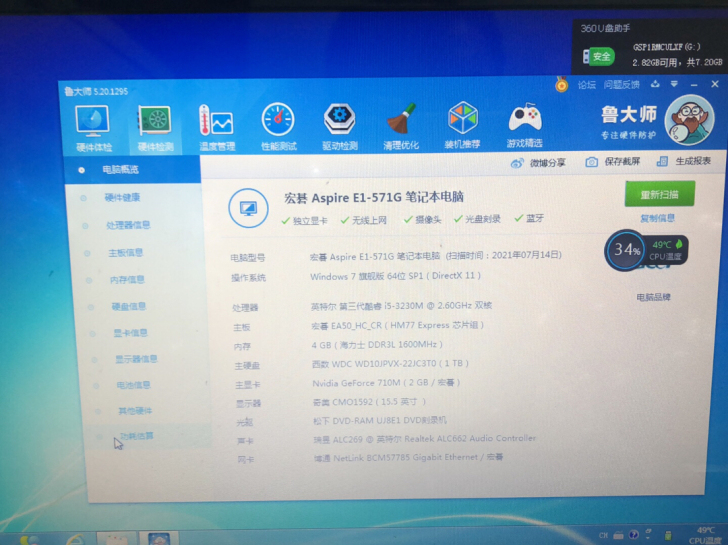Viewport: 728px width, 545px height.
Task: Open 主板信息 motherboard info
Action: pos(126,253)
